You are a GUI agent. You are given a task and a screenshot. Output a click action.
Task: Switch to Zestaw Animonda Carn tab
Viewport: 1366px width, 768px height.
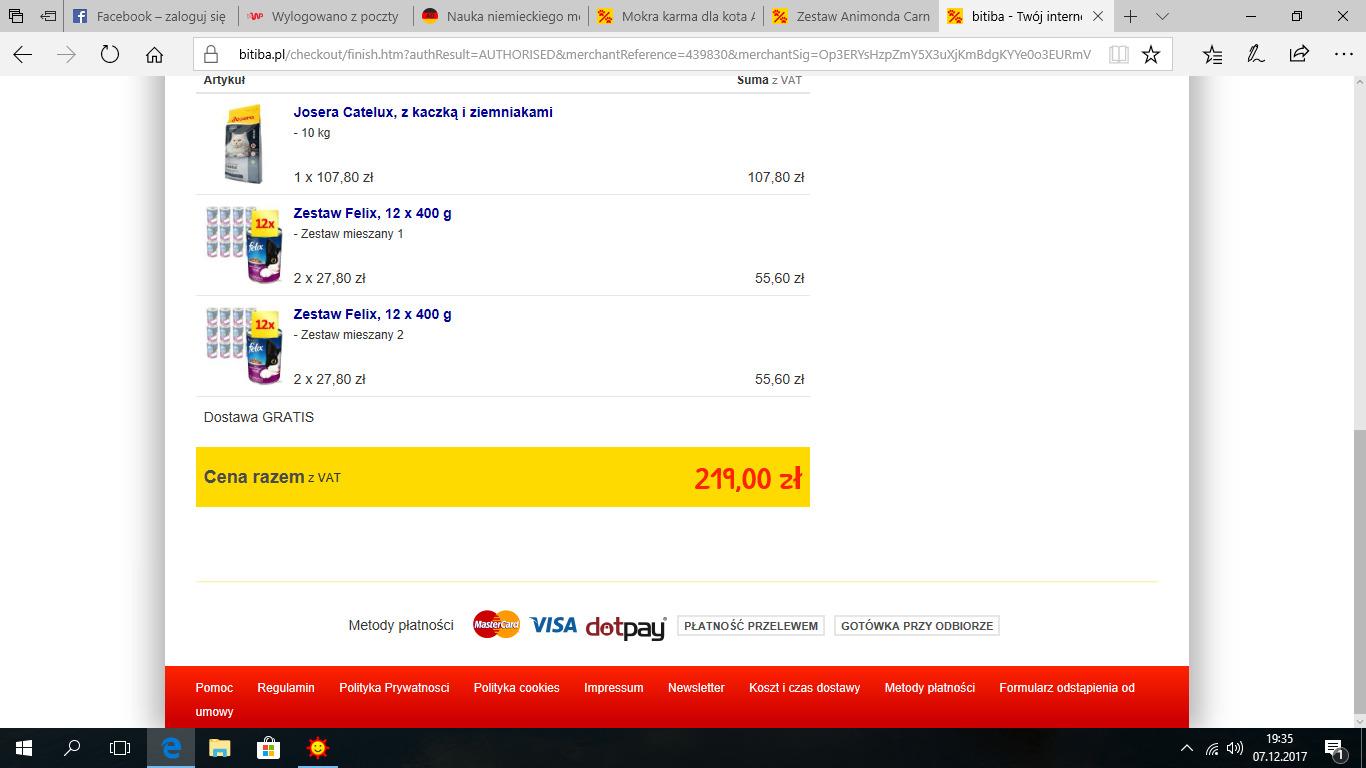(850, 16)
